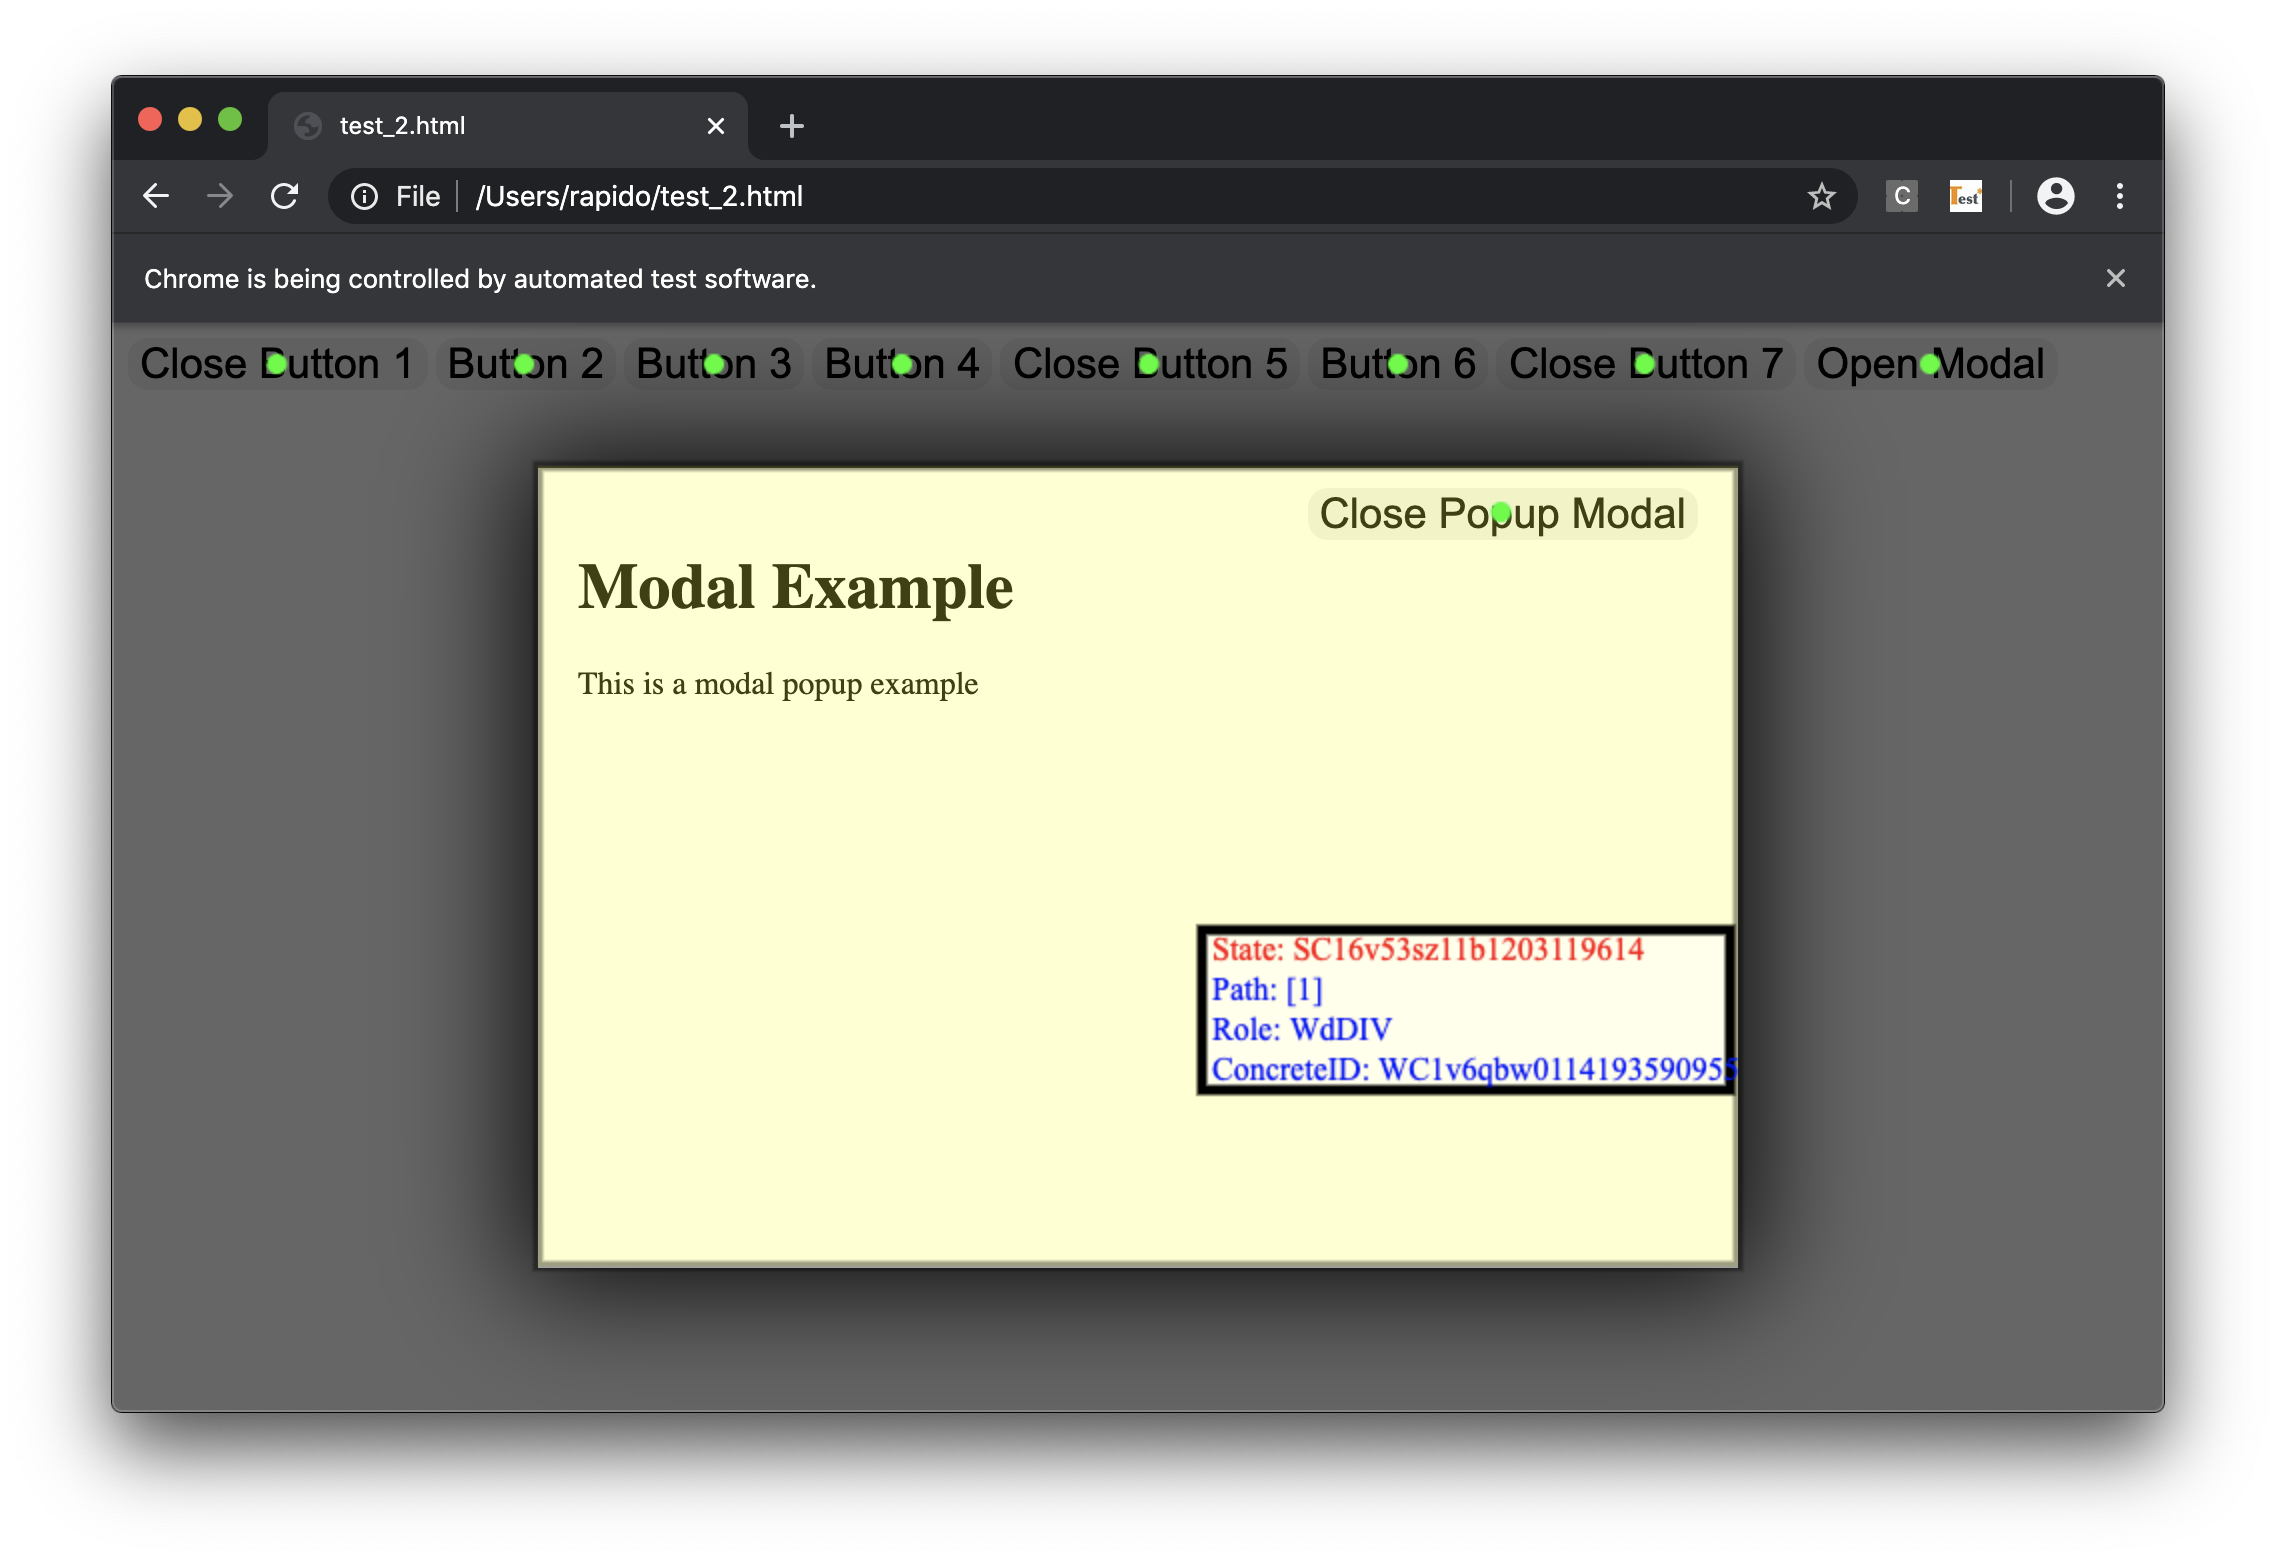2276x1560 pixels.
Task: Click the 'Open Modal' button
Action: 1928,363
